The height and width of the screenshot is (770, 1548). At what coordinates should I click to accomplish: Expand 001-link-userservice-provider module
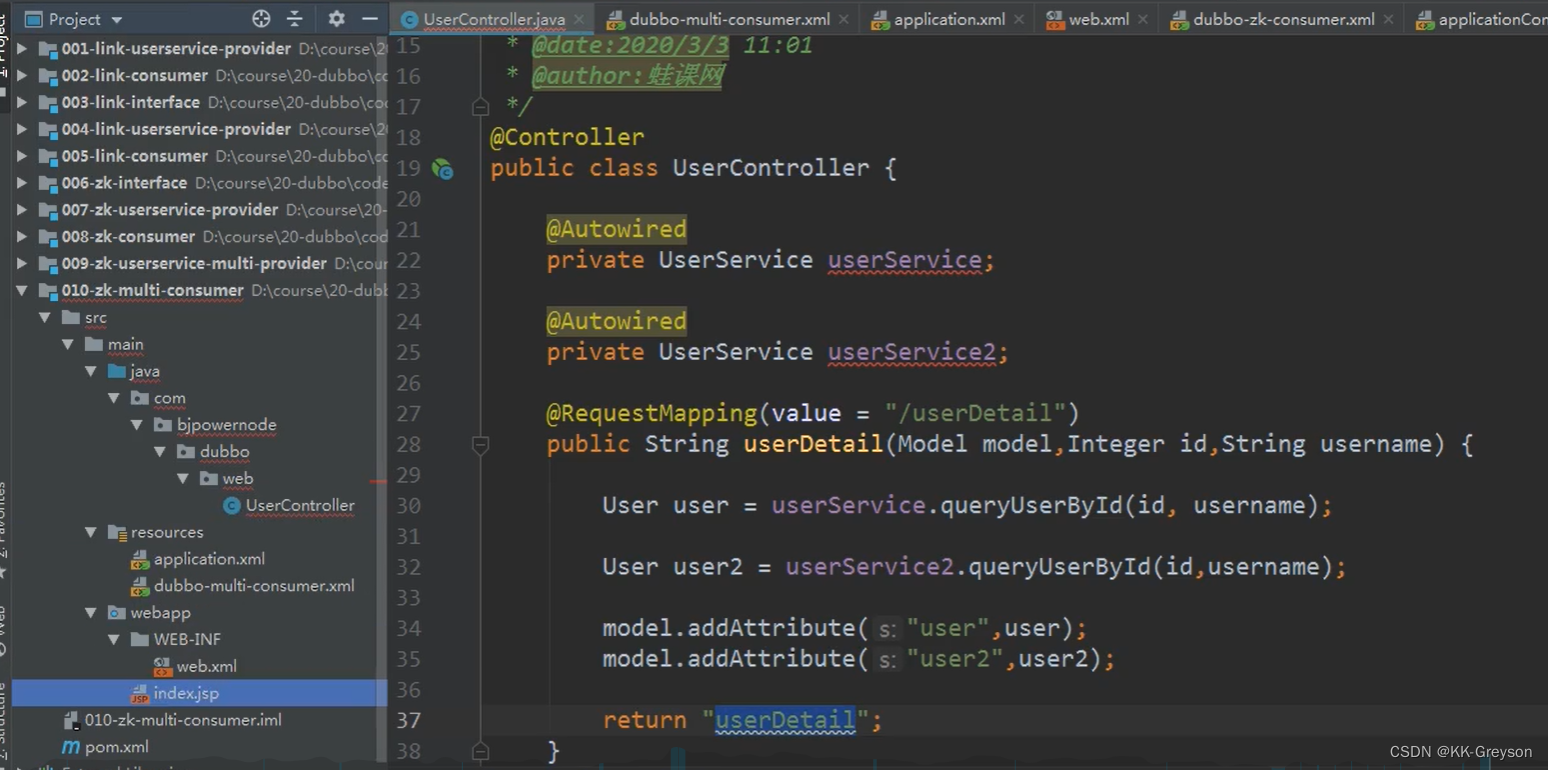pyautogui.click(x=21, y=48)
